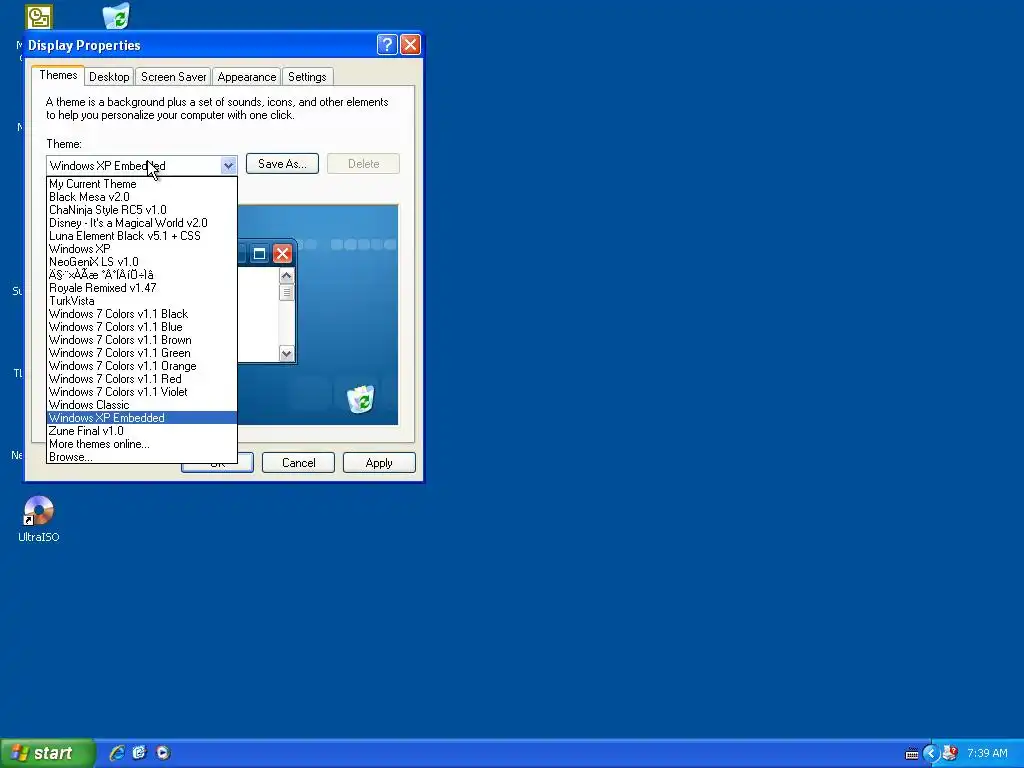Choose Luna Element Black v5.1 + CSS
The height and width of the screenshot is (768, 1024).
click(142, 236)
